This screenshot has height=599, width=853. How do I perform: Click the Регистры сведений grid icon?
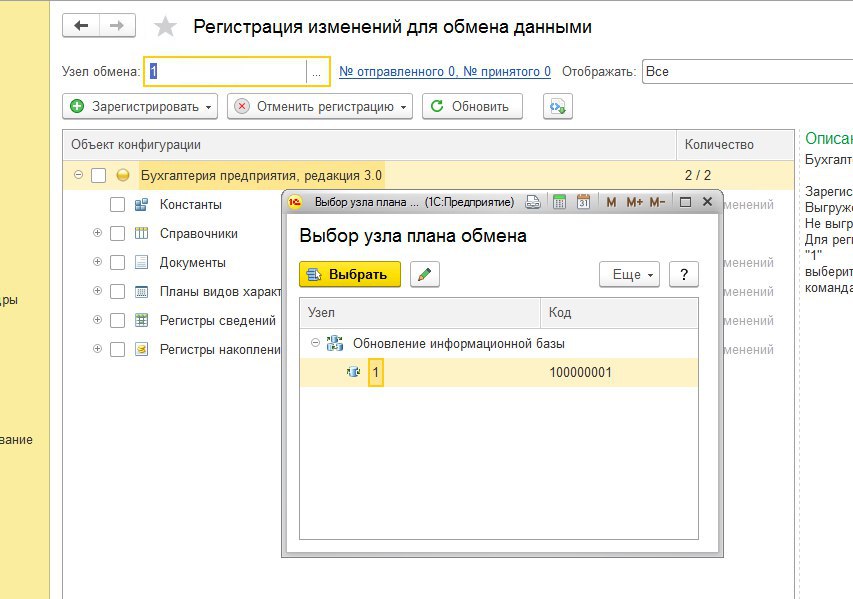tap(141, 320)
